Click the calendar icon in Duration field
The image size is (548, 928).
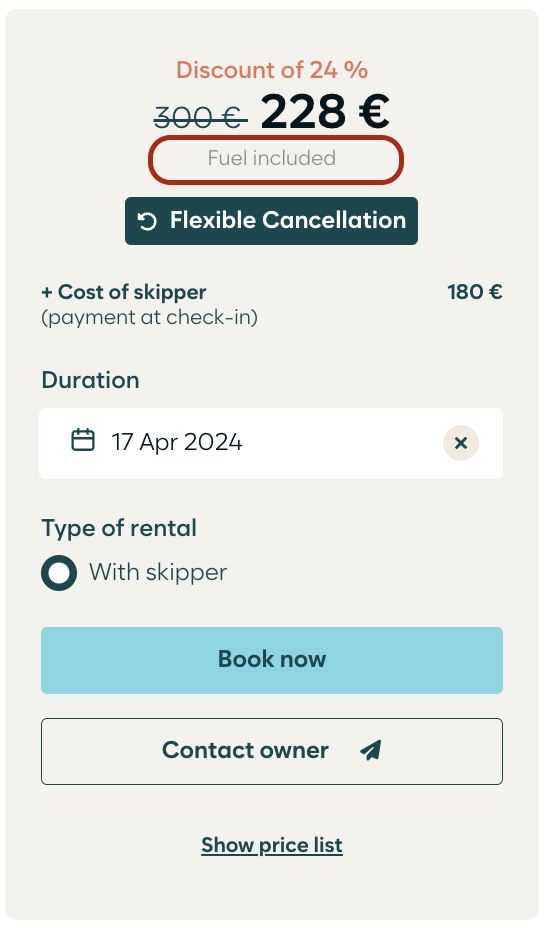pyautogui.click(x=83, y=440)
